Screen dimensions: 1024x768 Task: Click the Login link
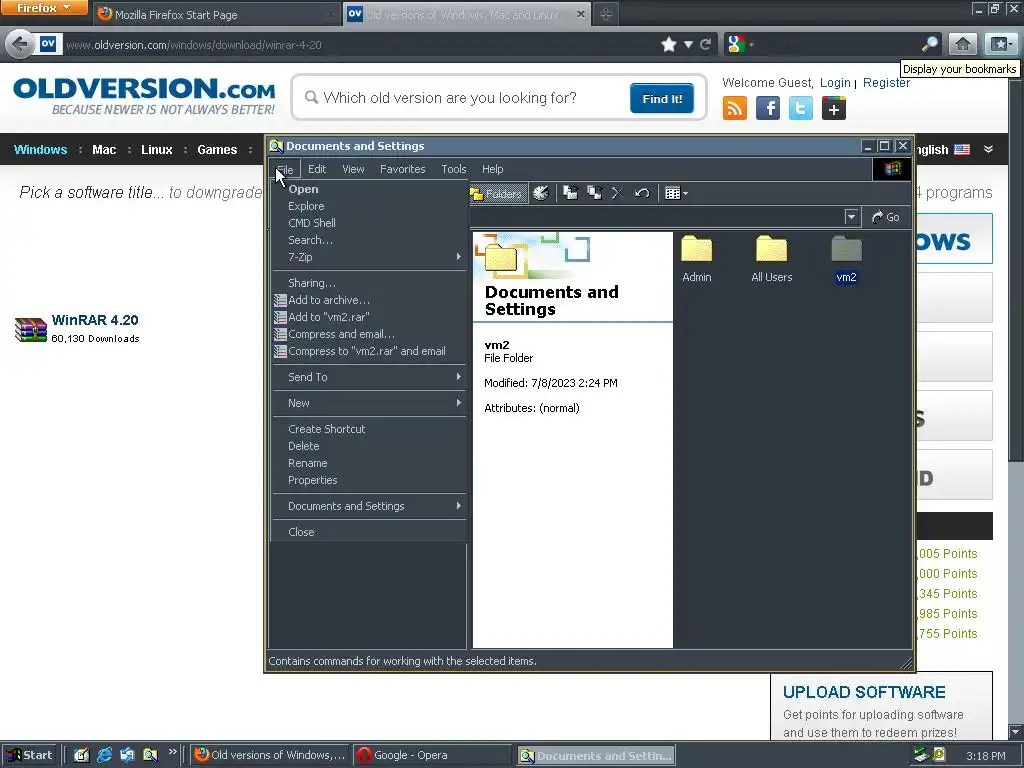coord(835,82)
